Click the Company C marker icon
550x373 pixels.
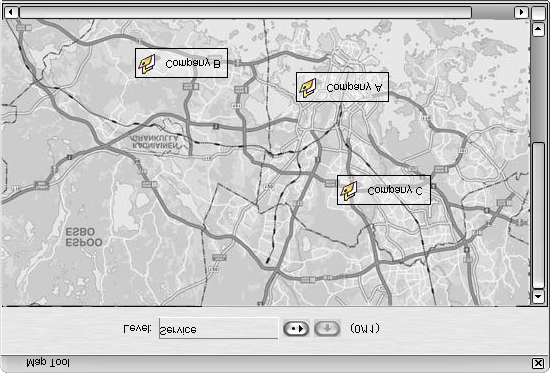(x=349, y=191)
